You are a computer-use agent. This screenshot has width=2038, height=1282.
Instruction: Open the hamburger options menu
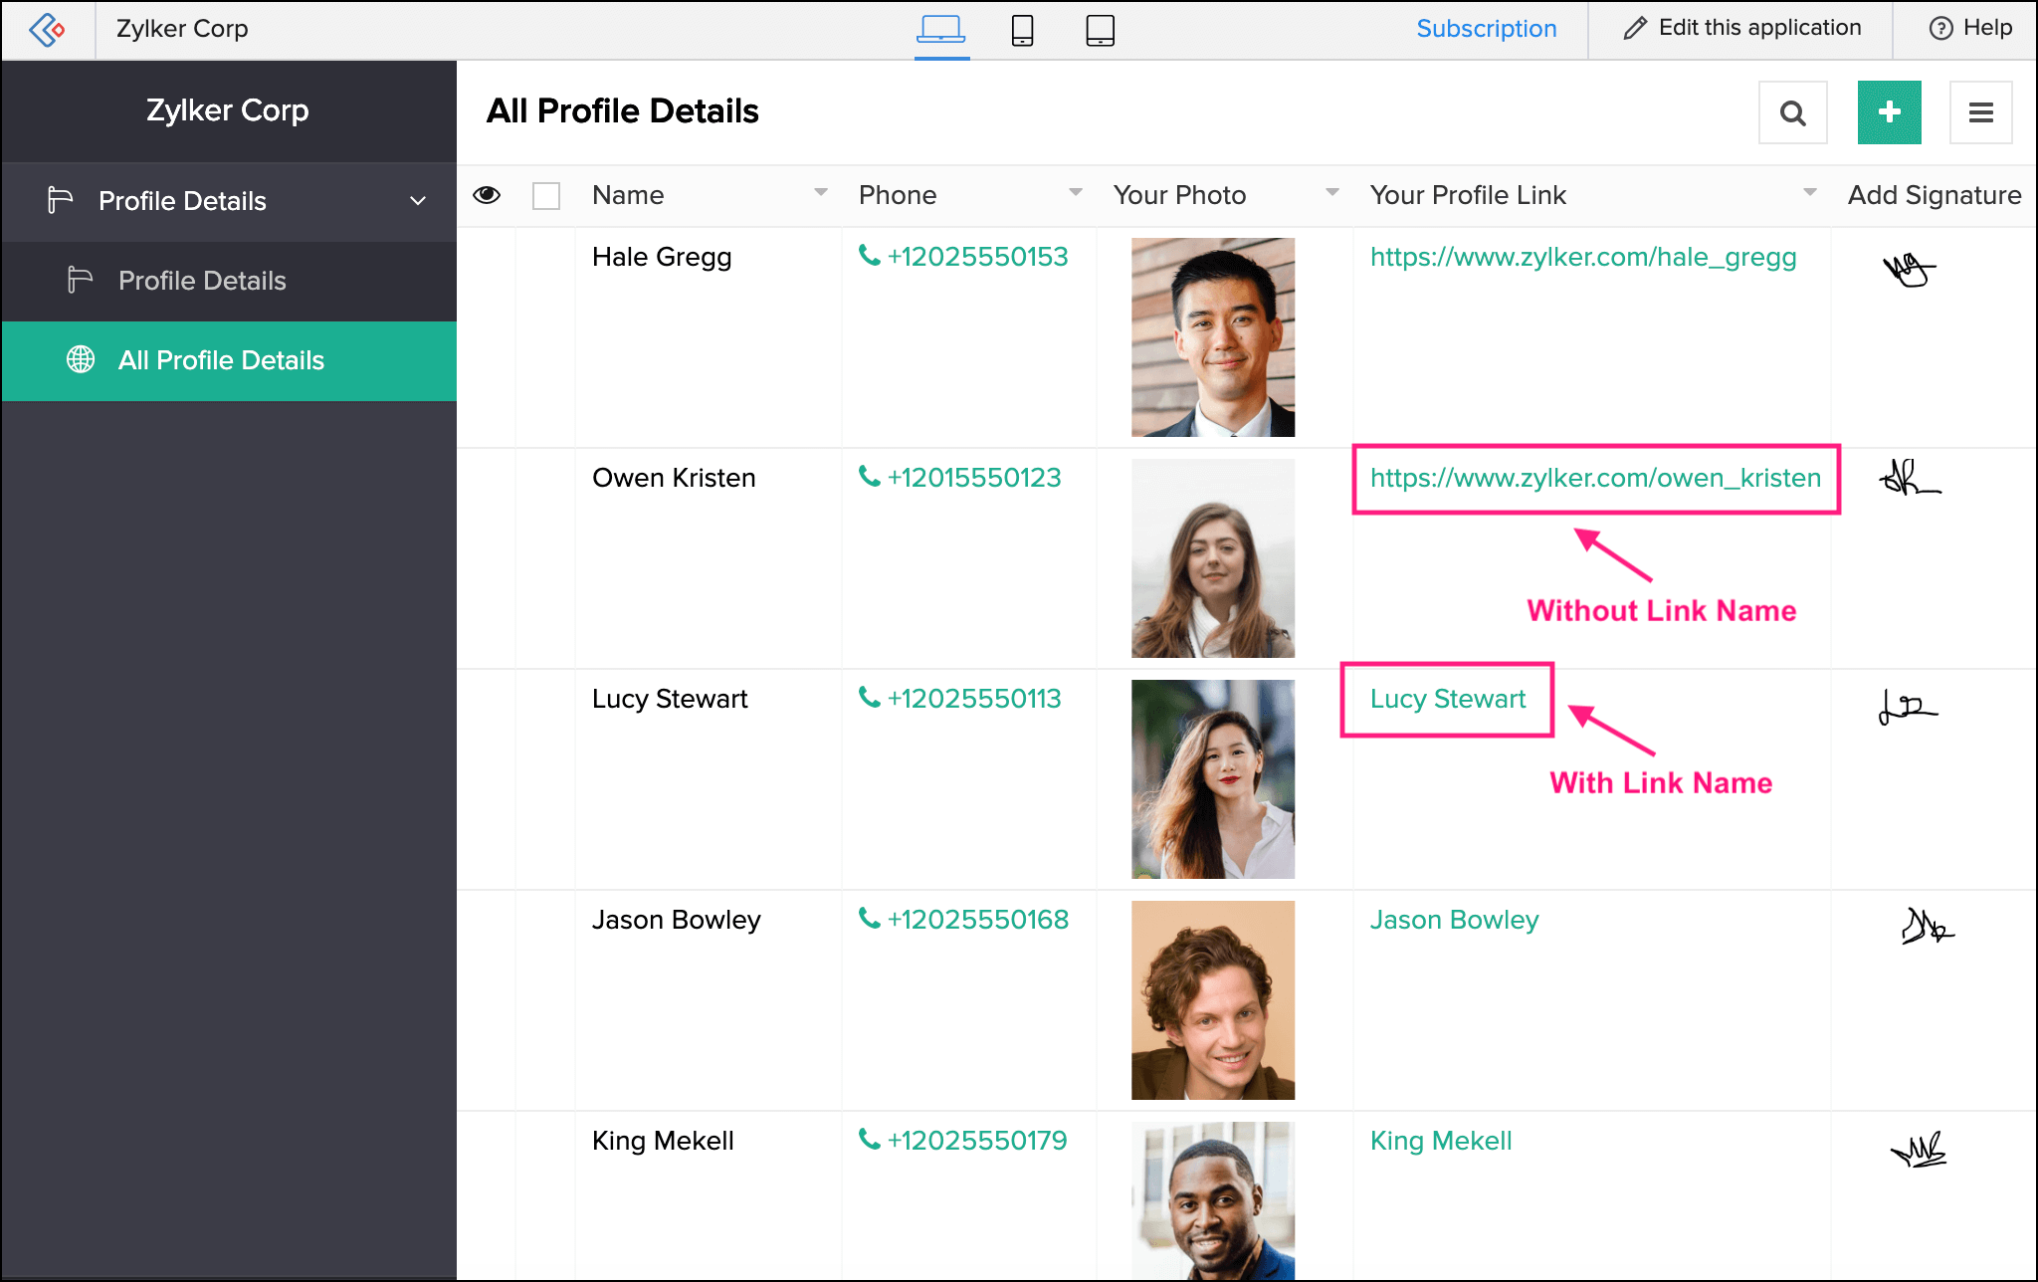[1980, 113]
